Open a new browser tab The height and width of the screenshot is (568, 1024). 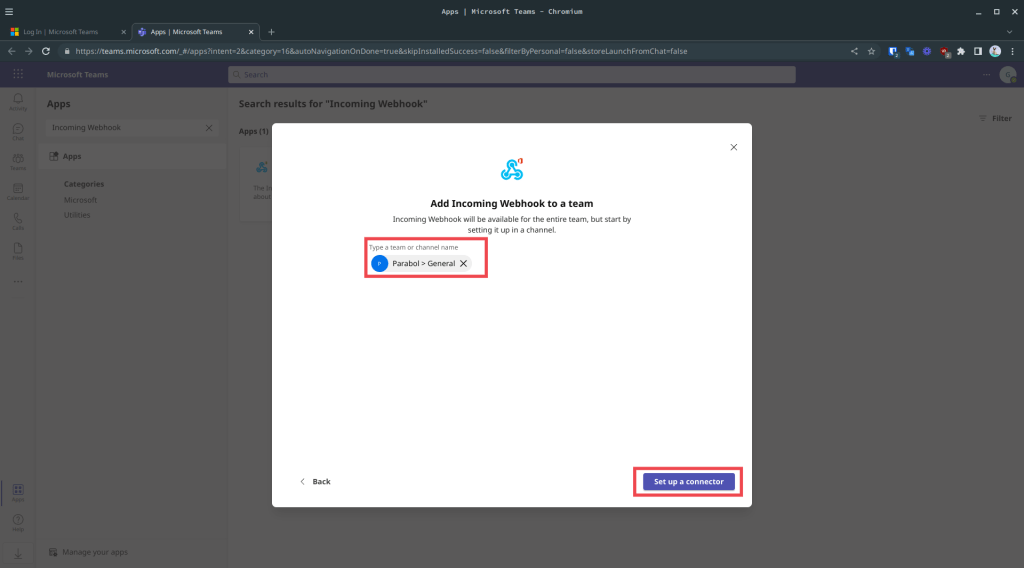pyautogui.click(x=271, y=32)
